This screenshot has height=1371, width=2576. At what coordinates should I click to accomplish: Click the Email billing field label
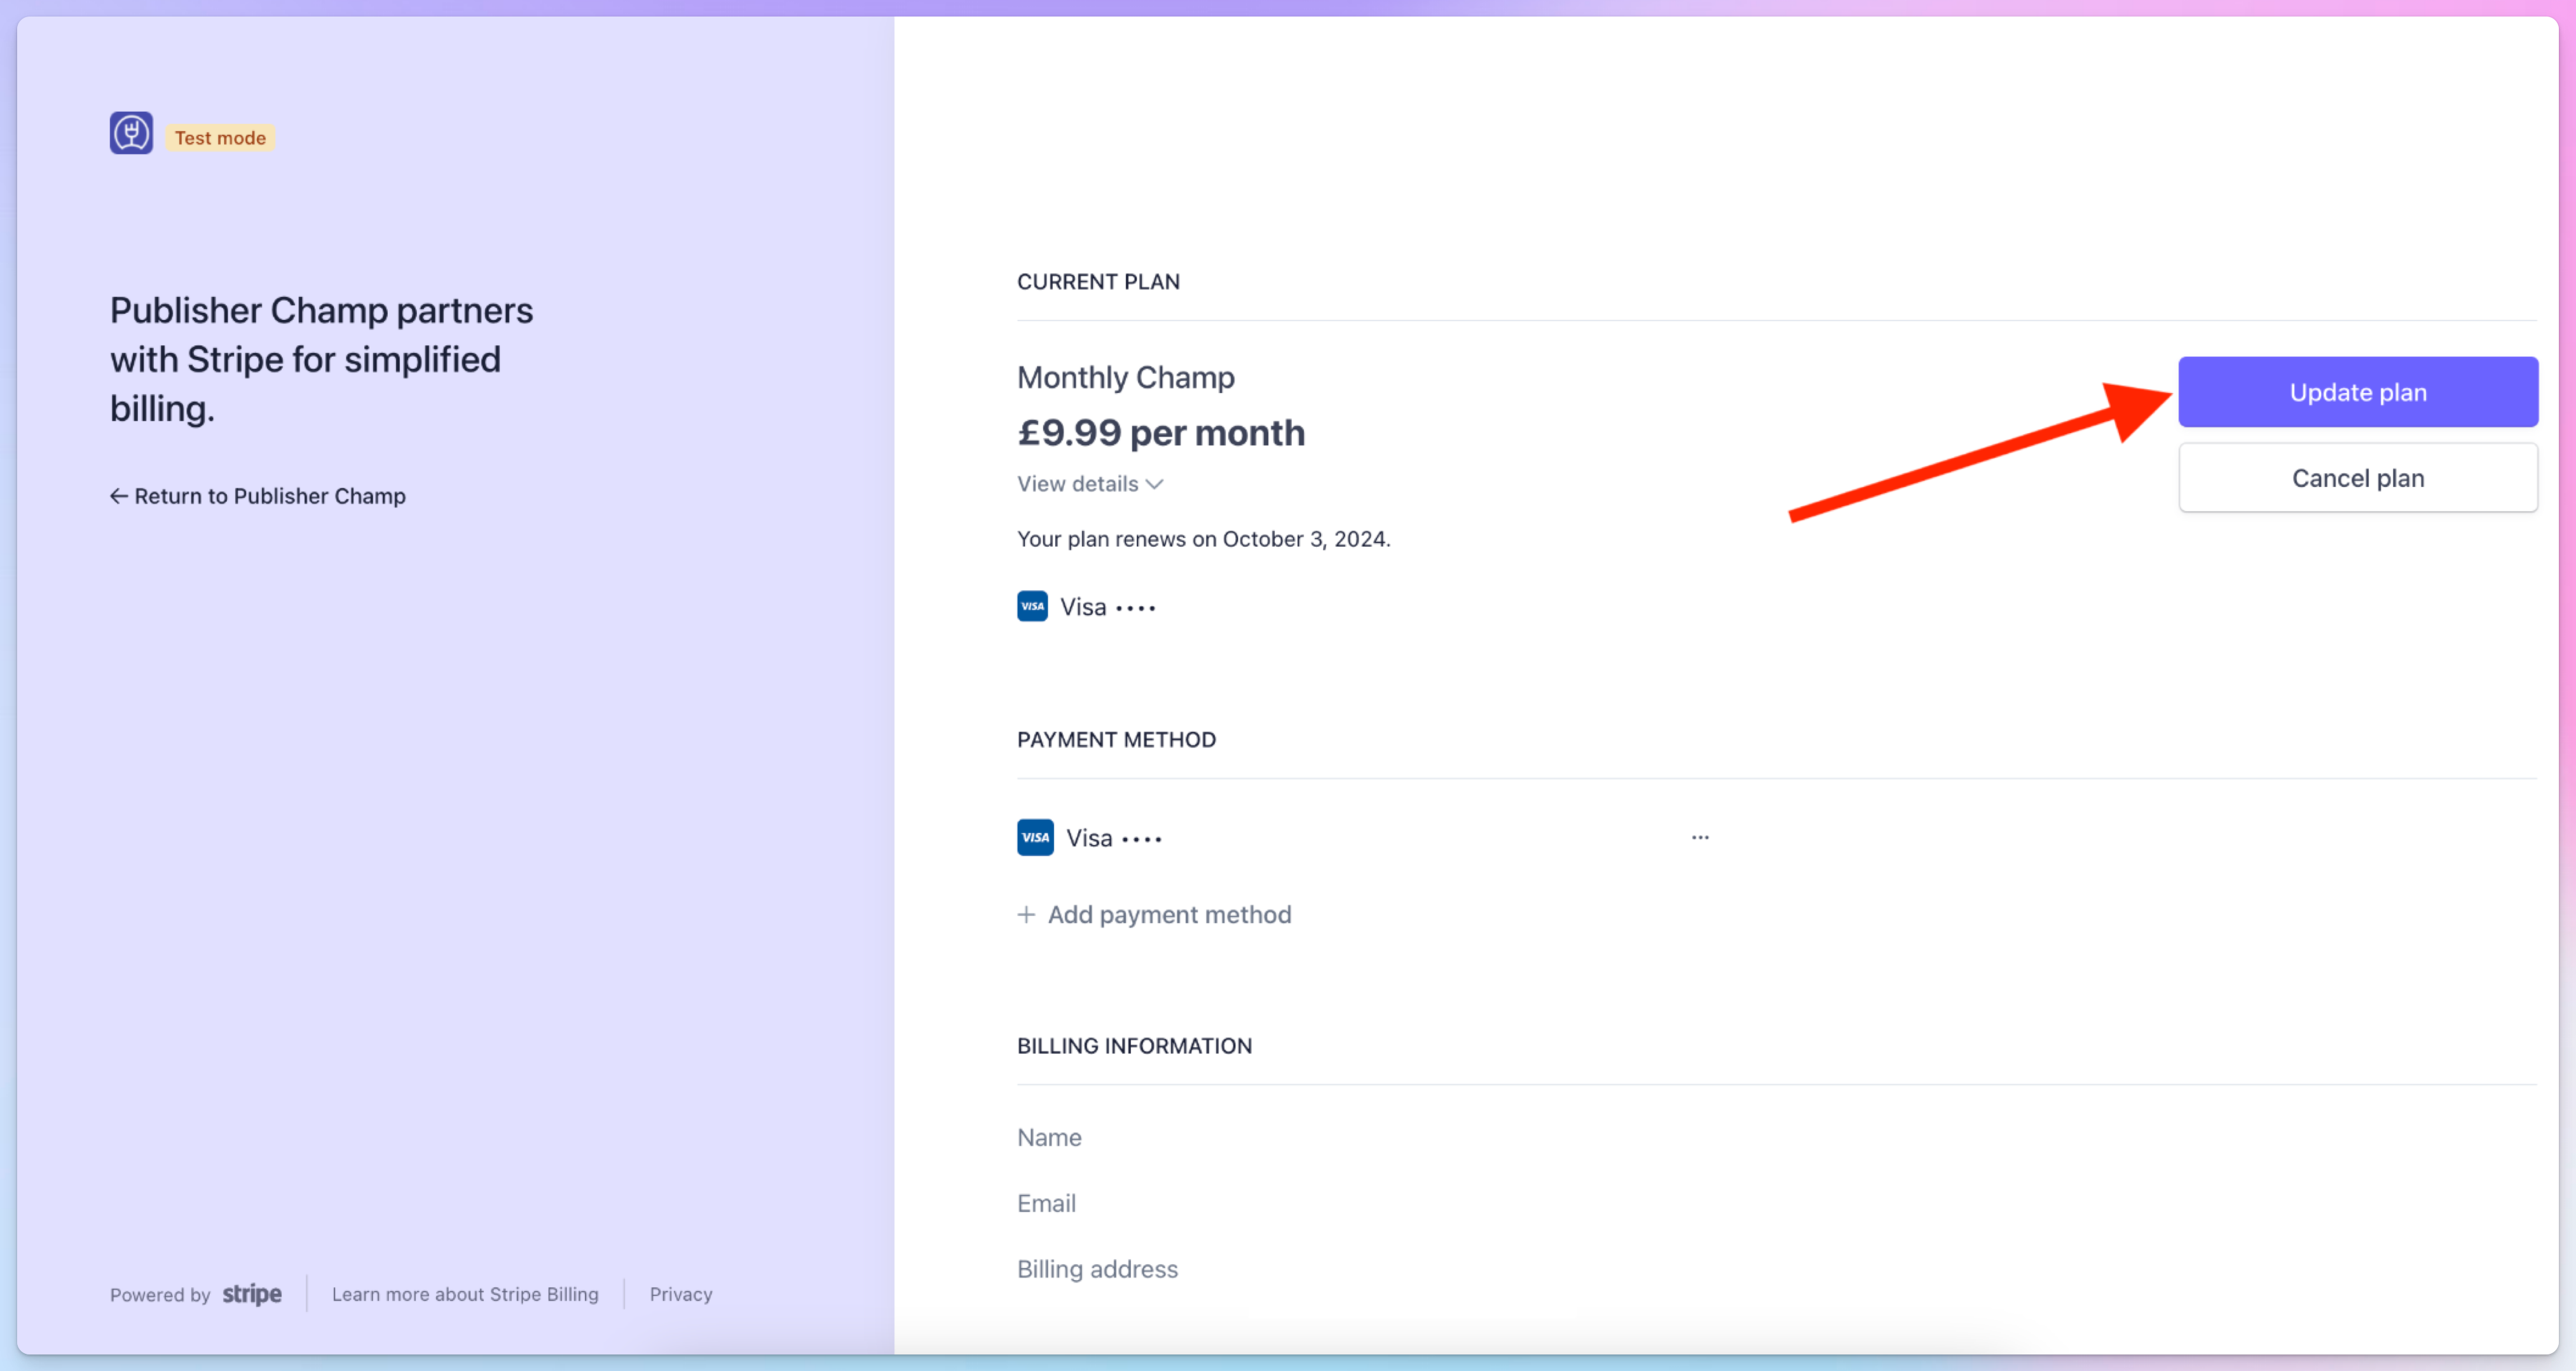(1046, 1204)
